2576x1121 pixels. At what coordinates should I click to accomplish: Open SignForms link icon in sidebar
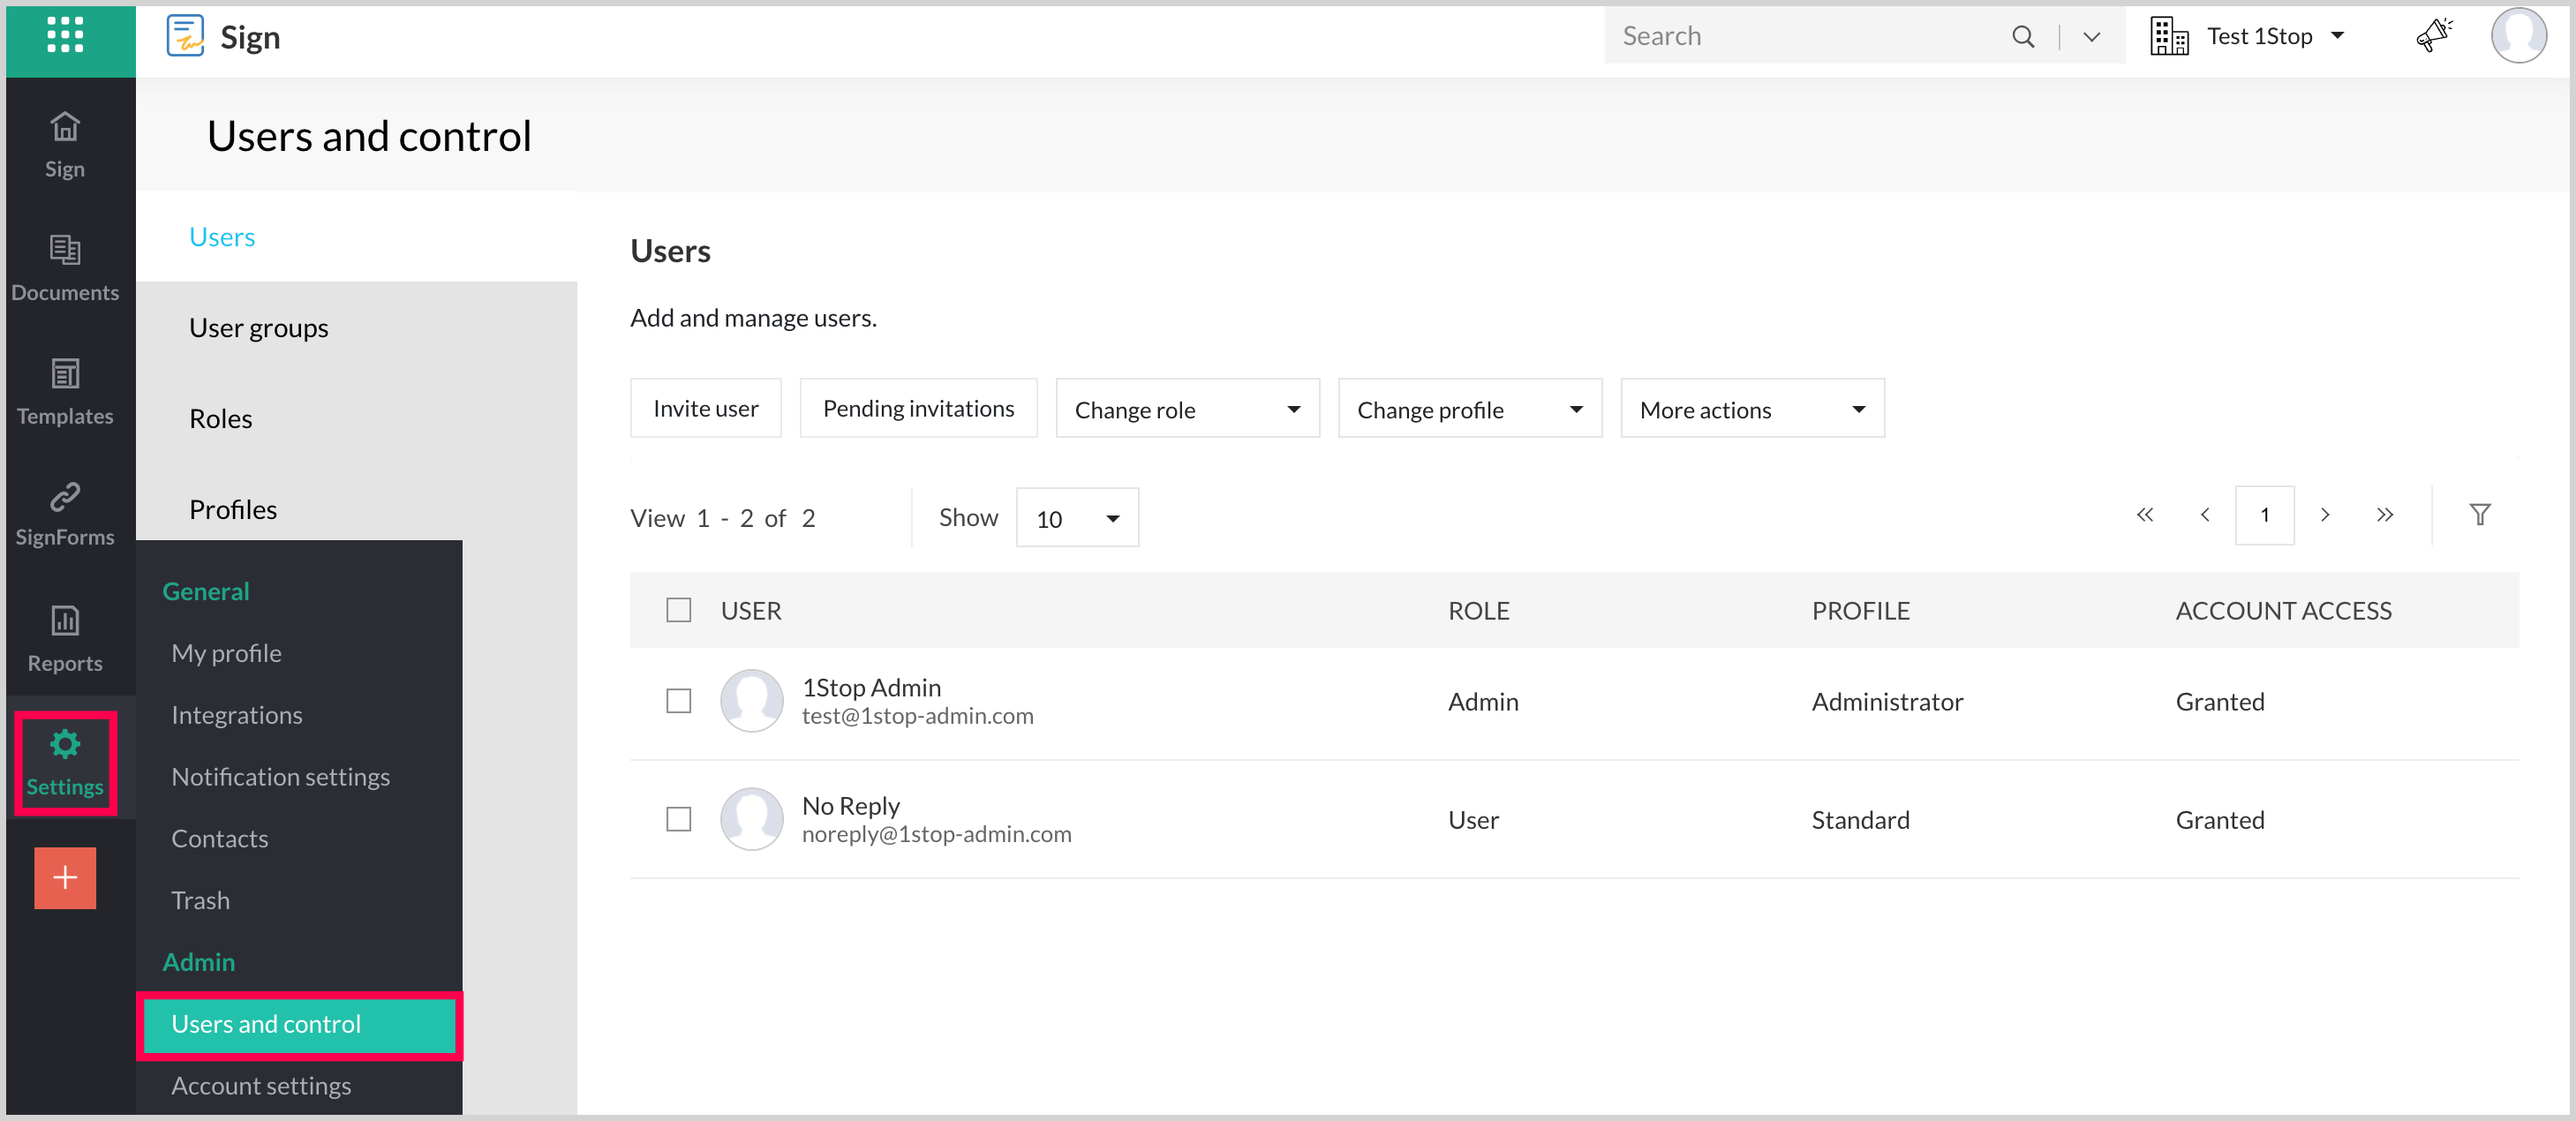[x=65, y=513]
